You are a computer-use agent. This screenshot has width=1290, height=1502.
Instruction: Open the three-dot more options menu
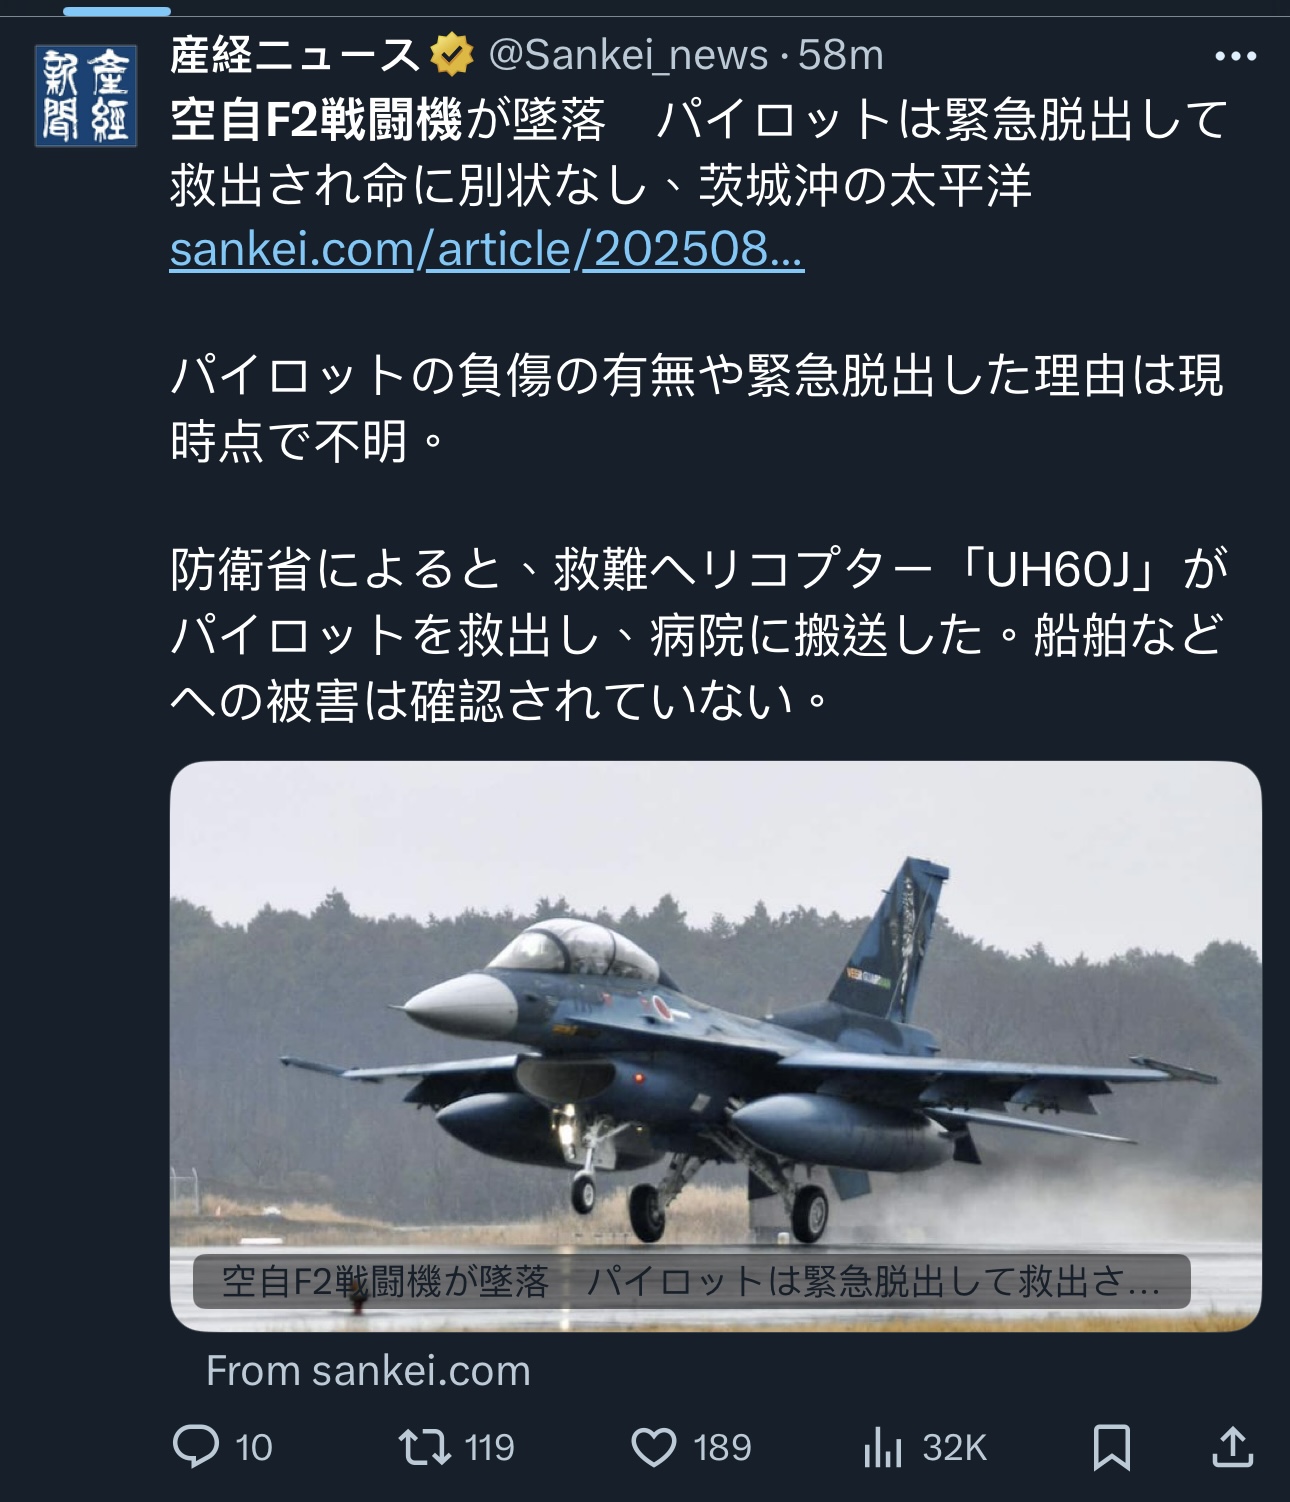(x=1235, y=56)
